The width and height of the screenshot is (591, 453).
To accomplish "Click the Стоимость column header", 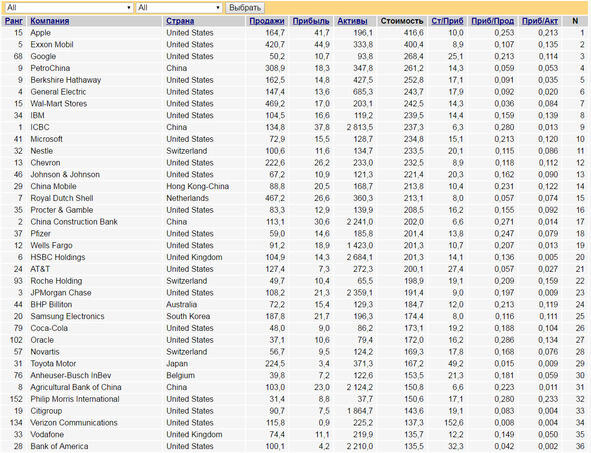I will (402, 21).
